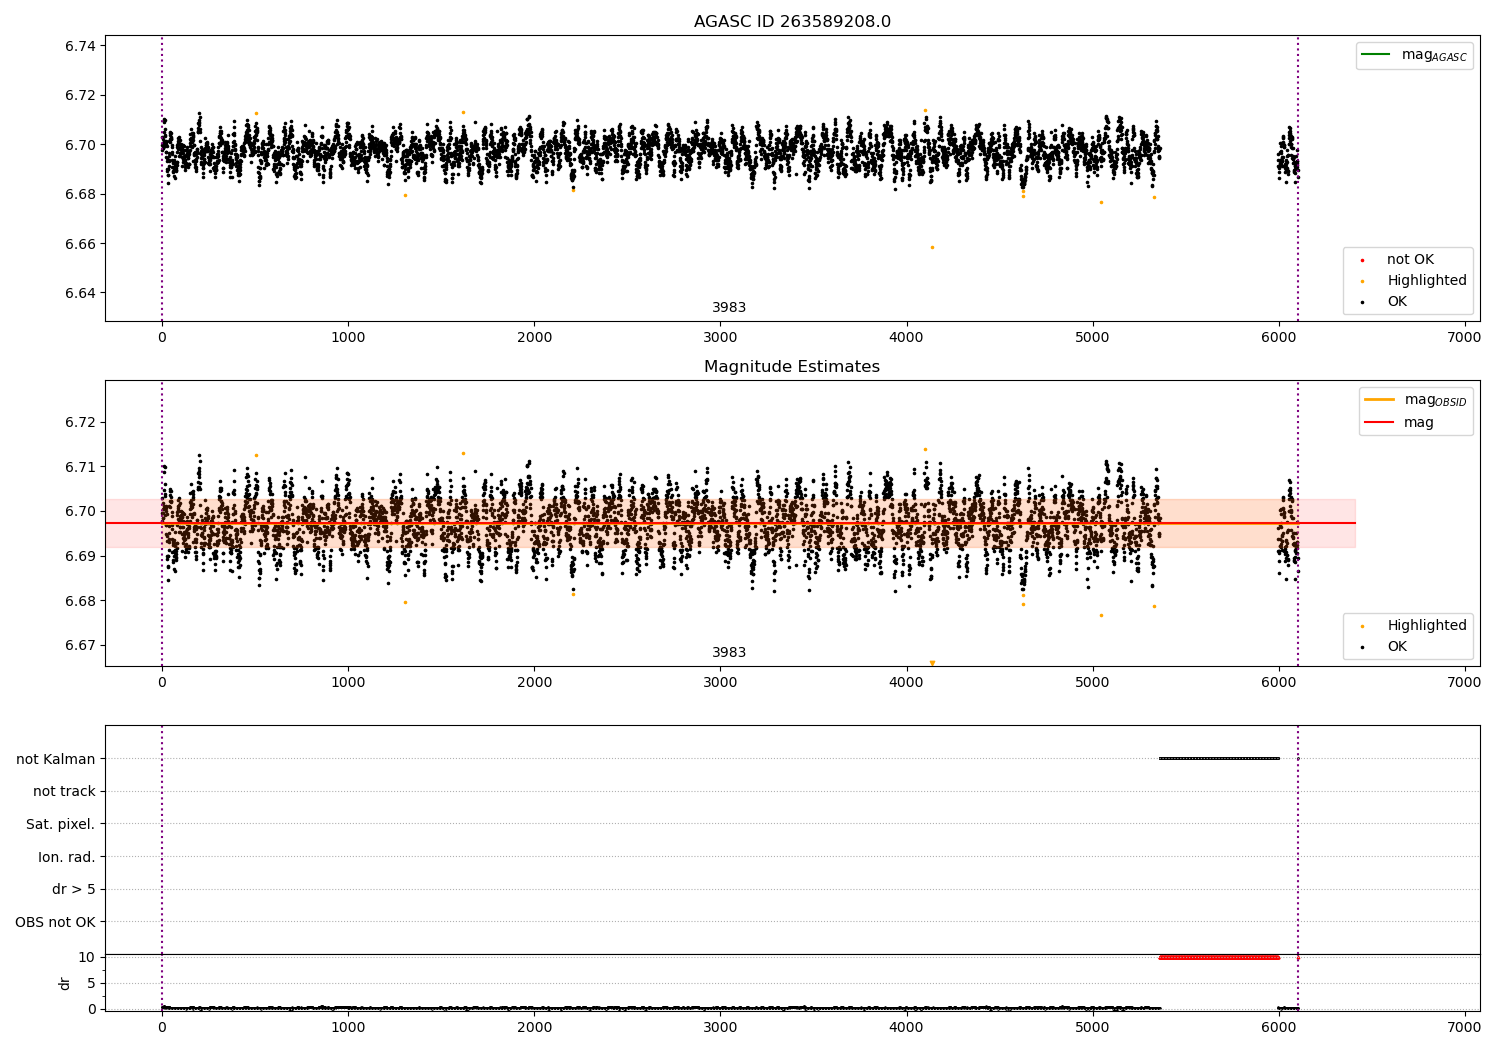Click the orange outlier point near 6.66 in the top plot
Screen dimensions: 1500x1050
[932, 247]
